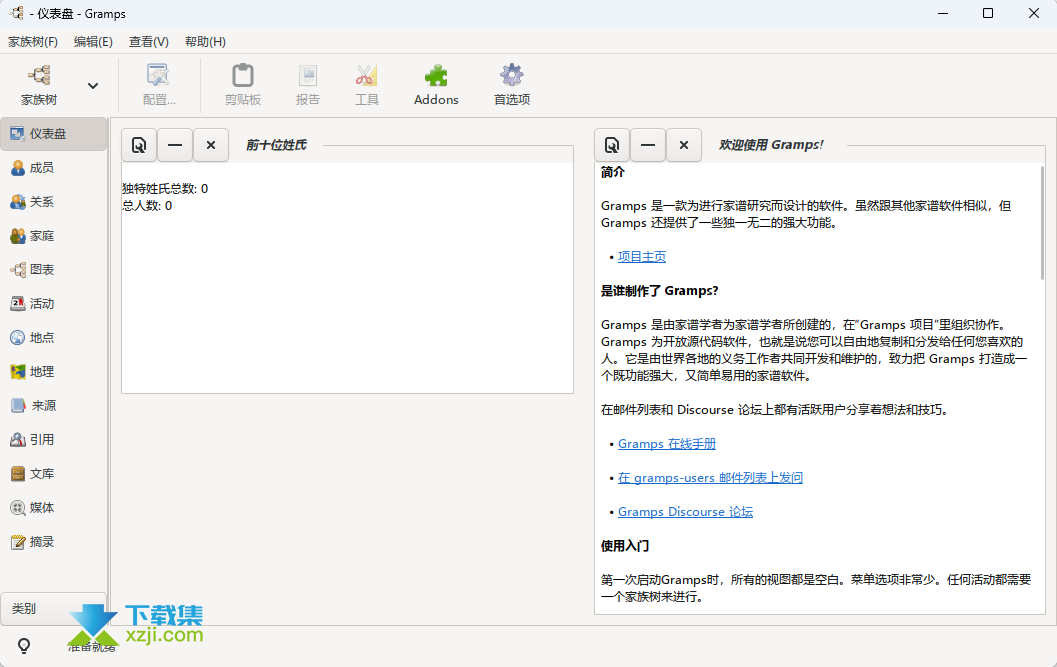Screen dimensions: 1057x667
Task: Open the gramps-users 邮件列表 link
Action: 711,477
